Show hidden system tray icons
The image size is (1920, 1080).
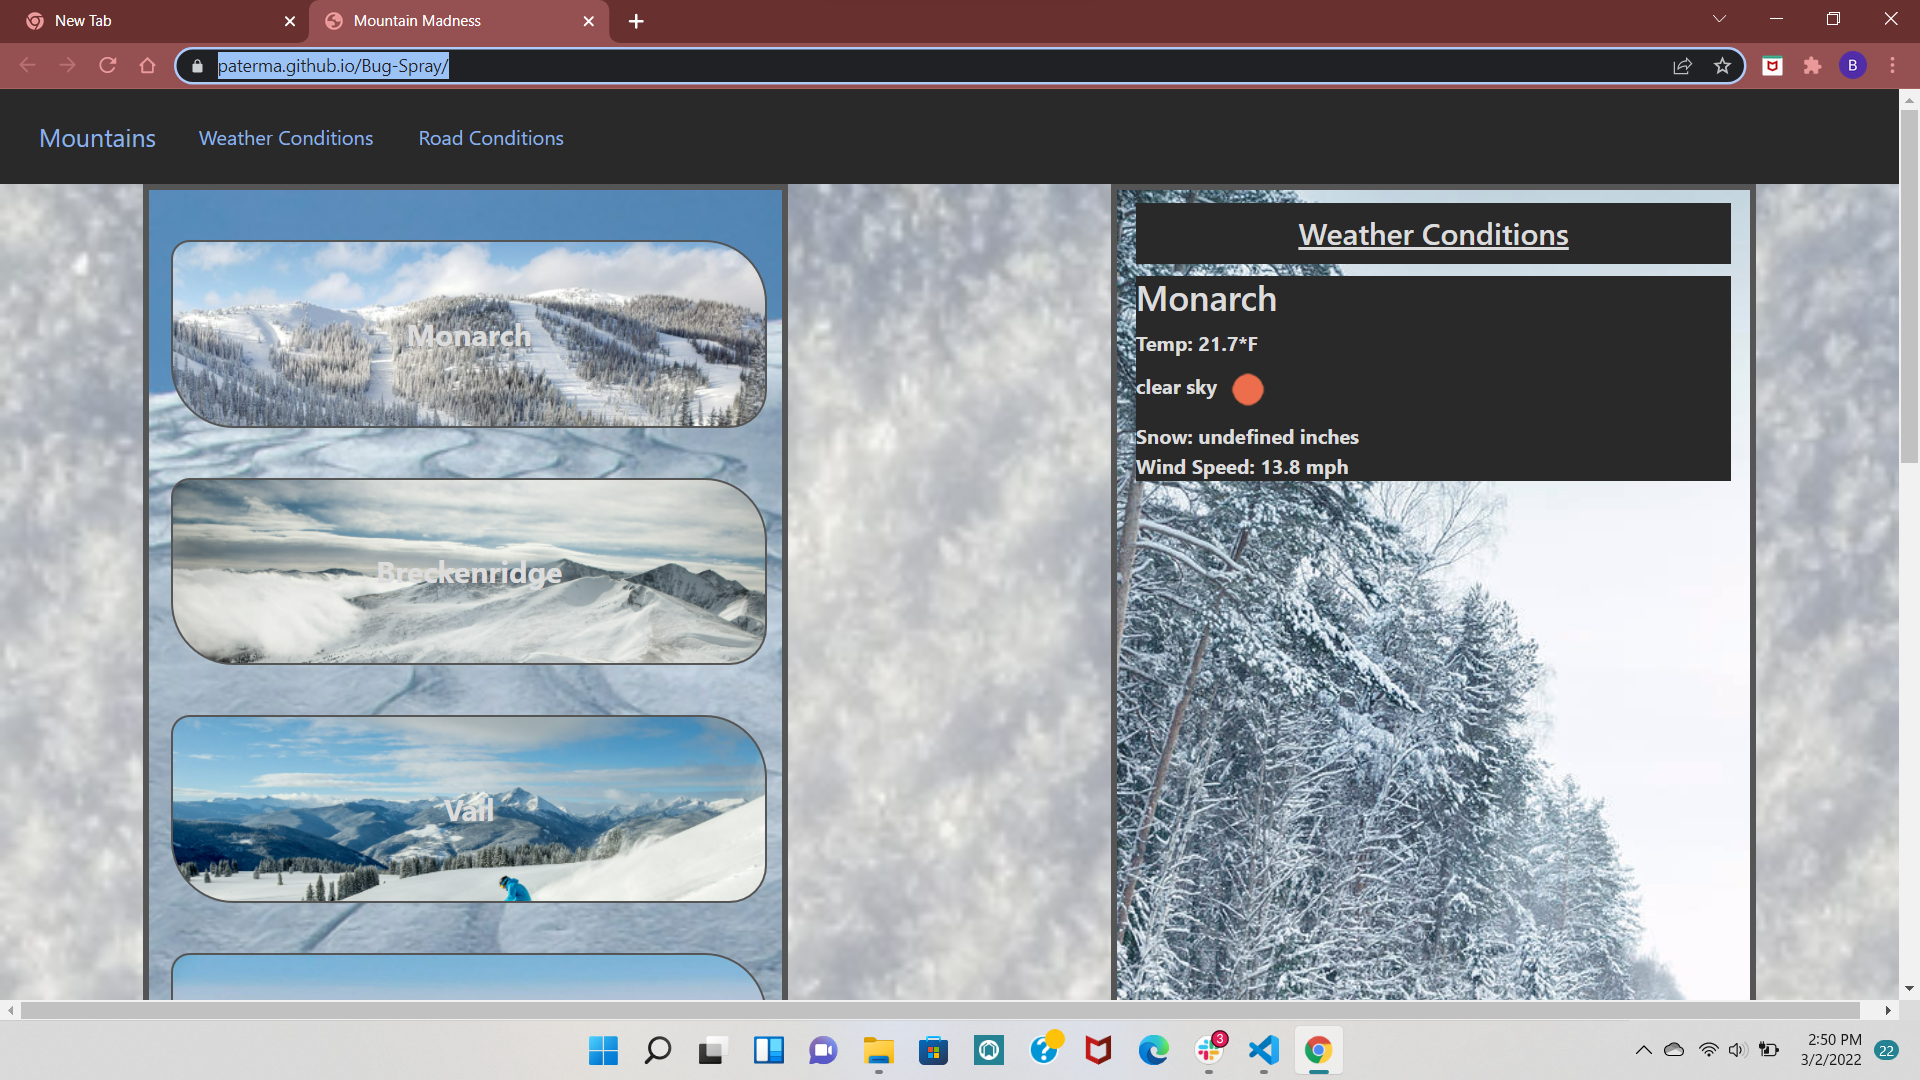1643,1050
